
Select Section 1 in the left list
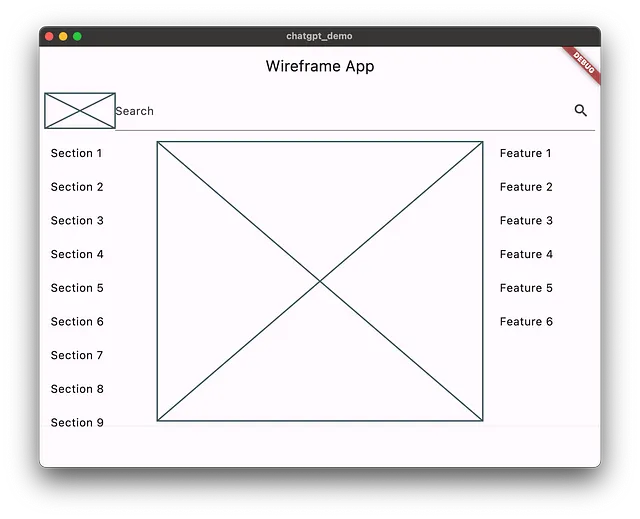(76, 153)
